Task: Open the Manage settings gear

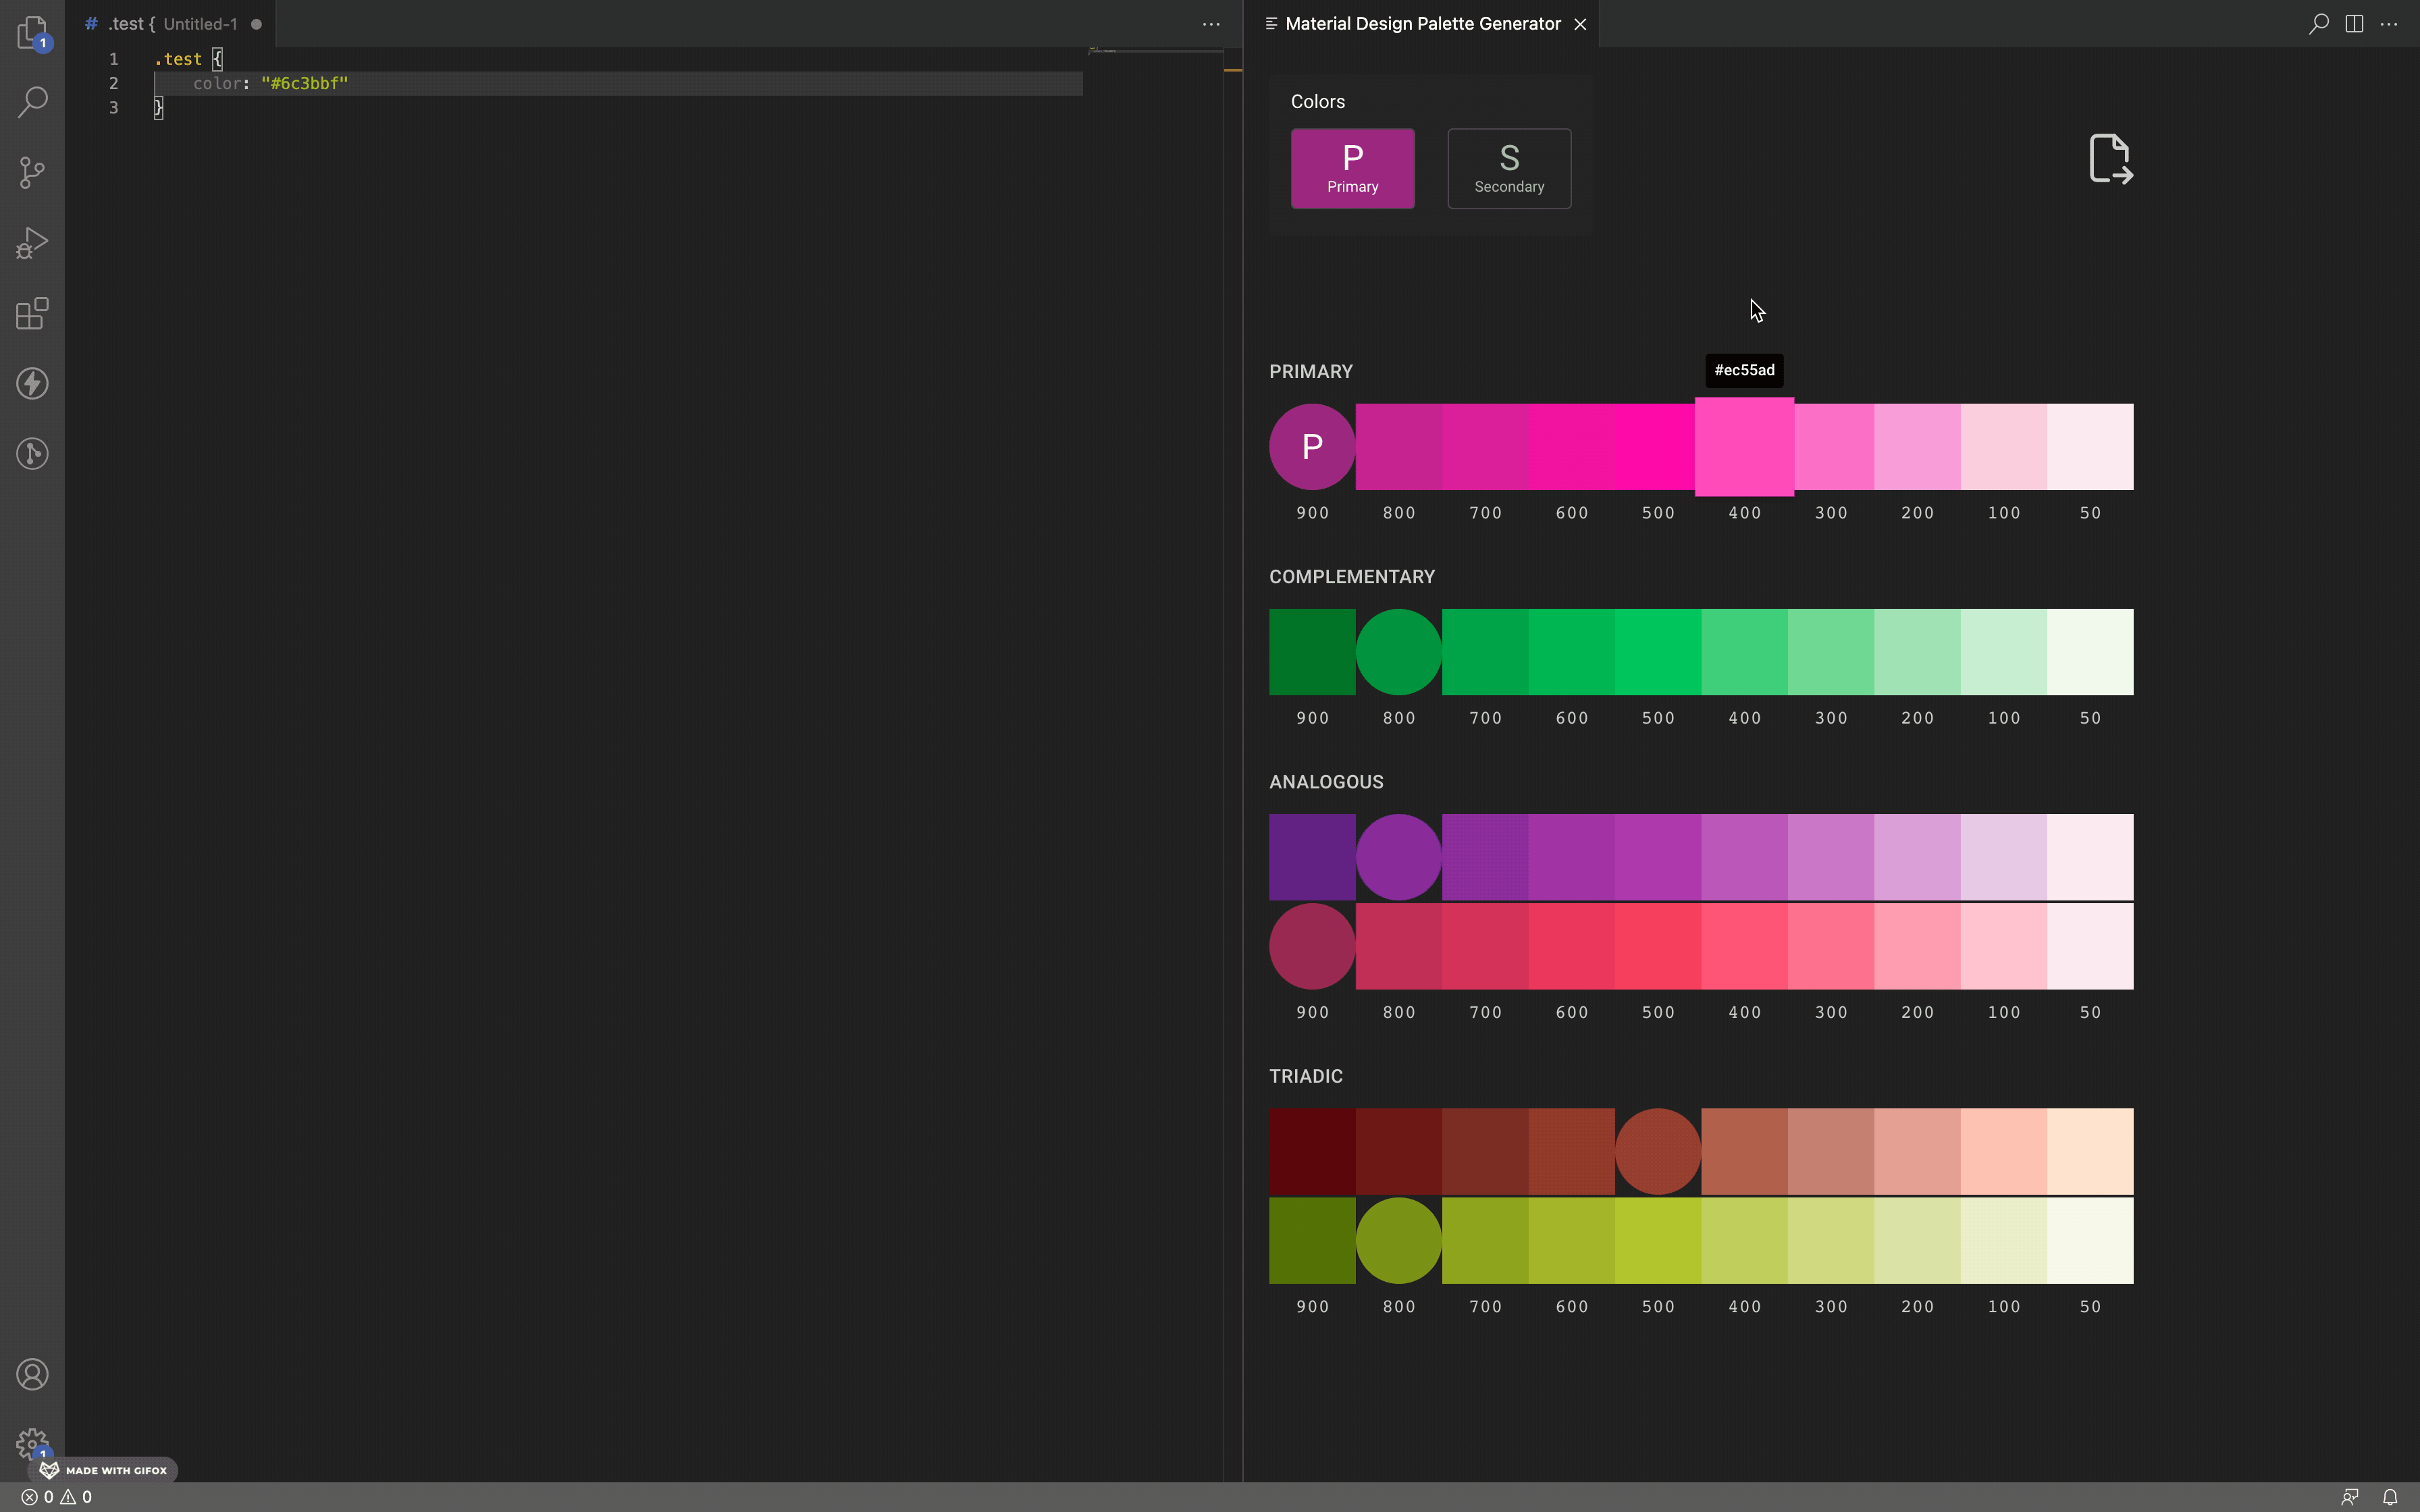Action: click(32, 1443)
